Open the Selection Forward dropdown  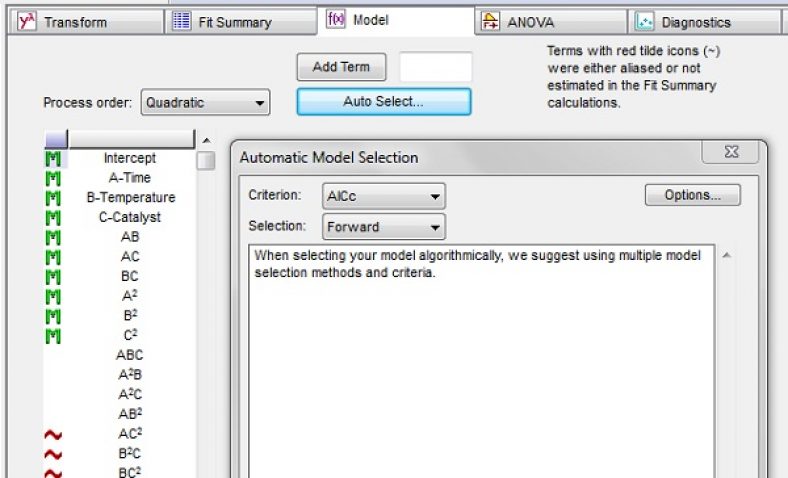[x=384, y=227]
